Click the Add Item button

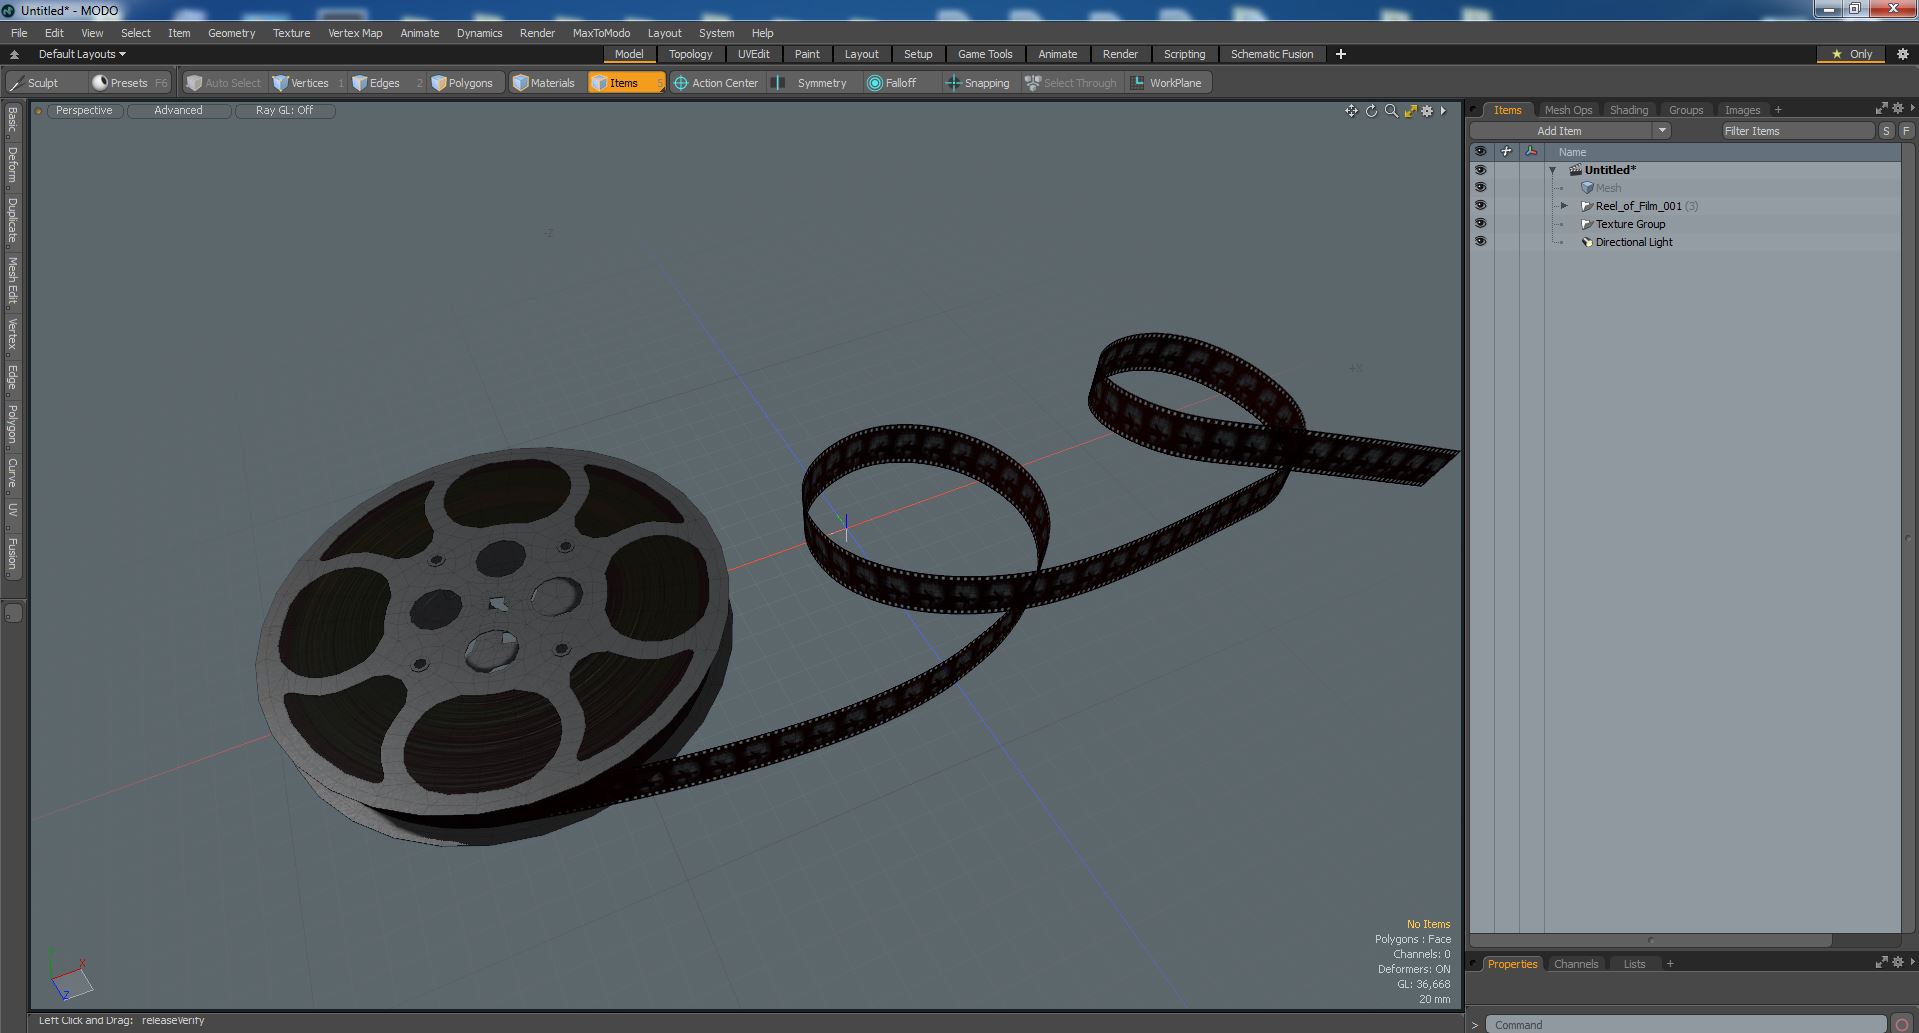coord(1560,131)
